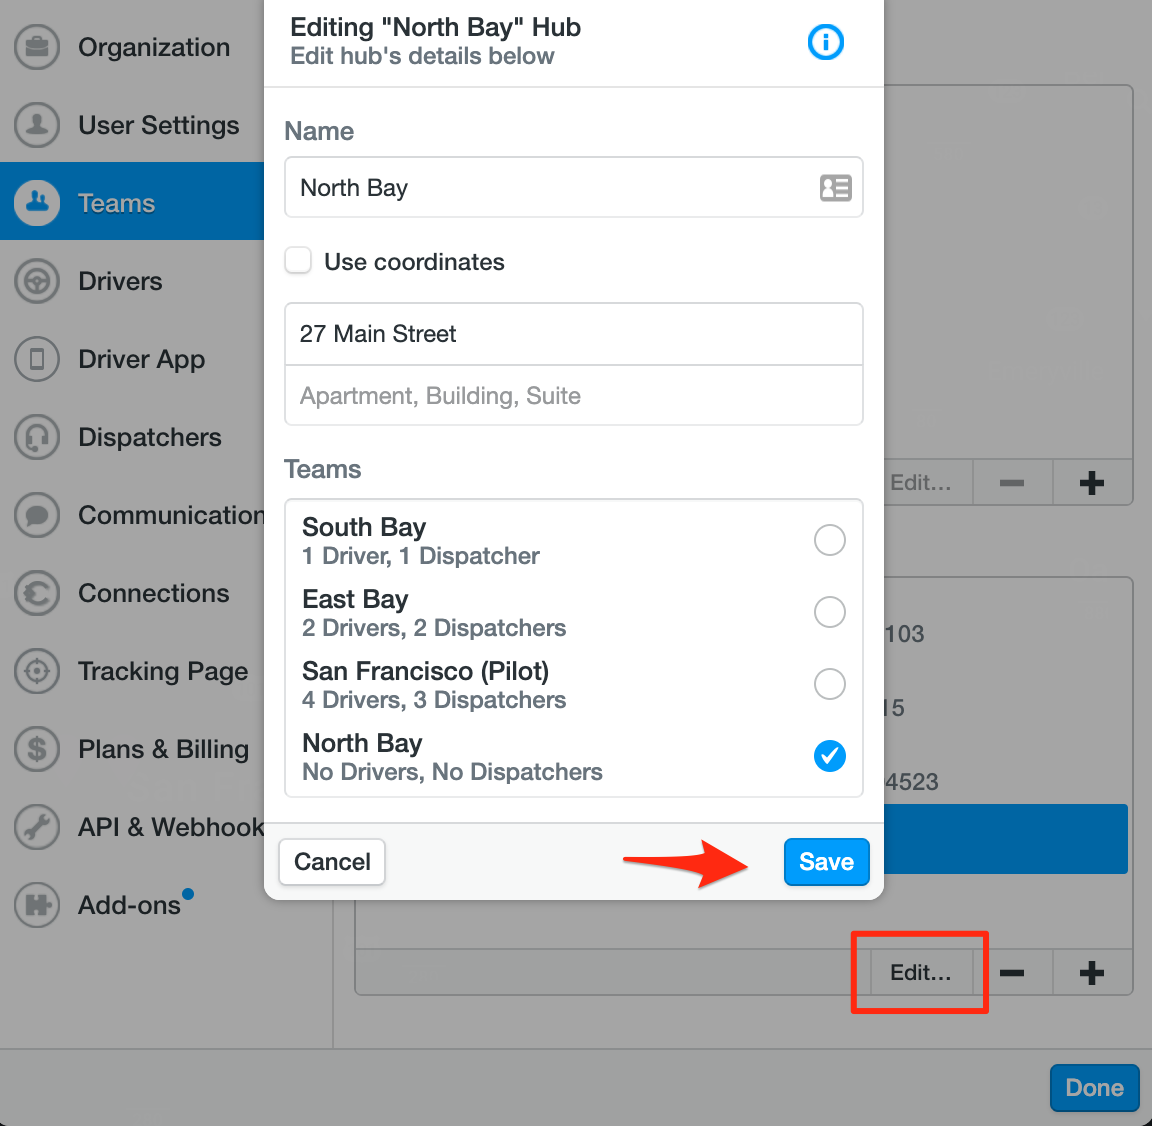Image resolution: width=1152 pixels, height=1126 pixels.
Task: Click the API & Webhooks wrench icon
Action: click(37, 827)
